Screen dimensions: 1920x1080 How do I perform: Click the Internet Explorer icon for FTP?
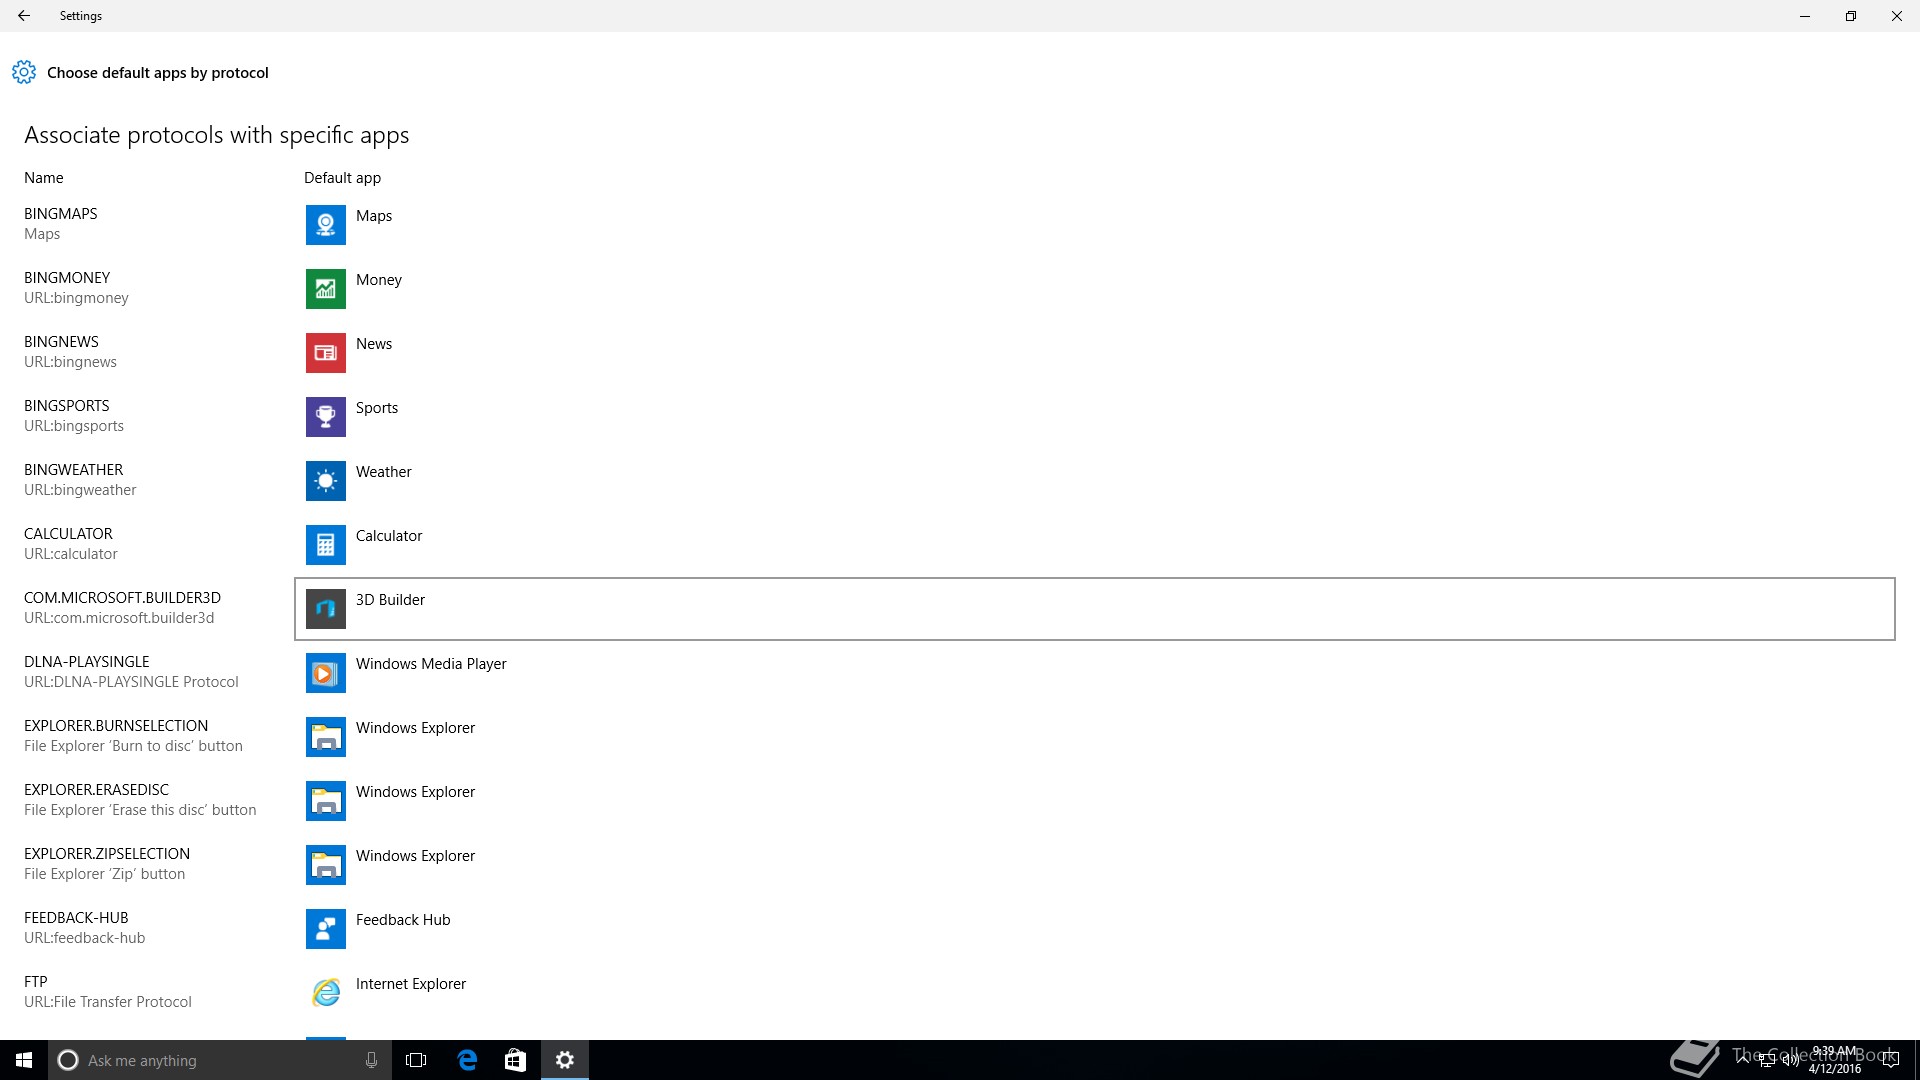point(325,993)
